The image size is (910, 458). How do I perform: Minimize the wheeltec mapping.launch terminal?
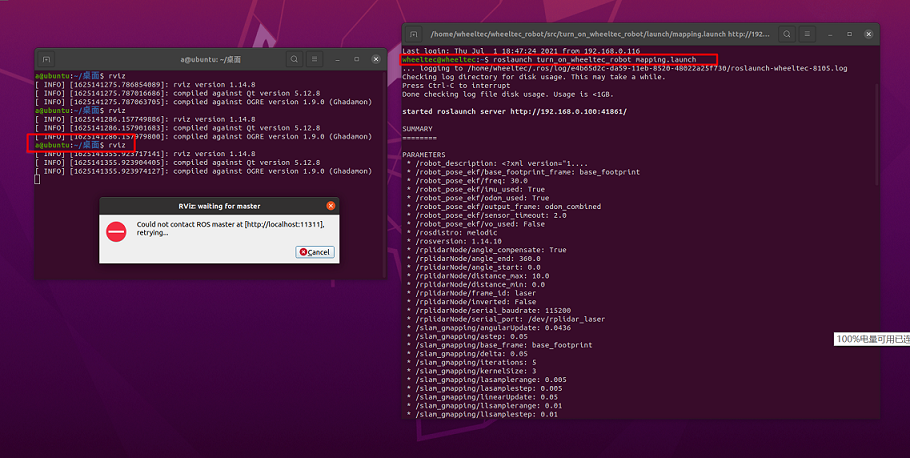[x=830, y=34]
